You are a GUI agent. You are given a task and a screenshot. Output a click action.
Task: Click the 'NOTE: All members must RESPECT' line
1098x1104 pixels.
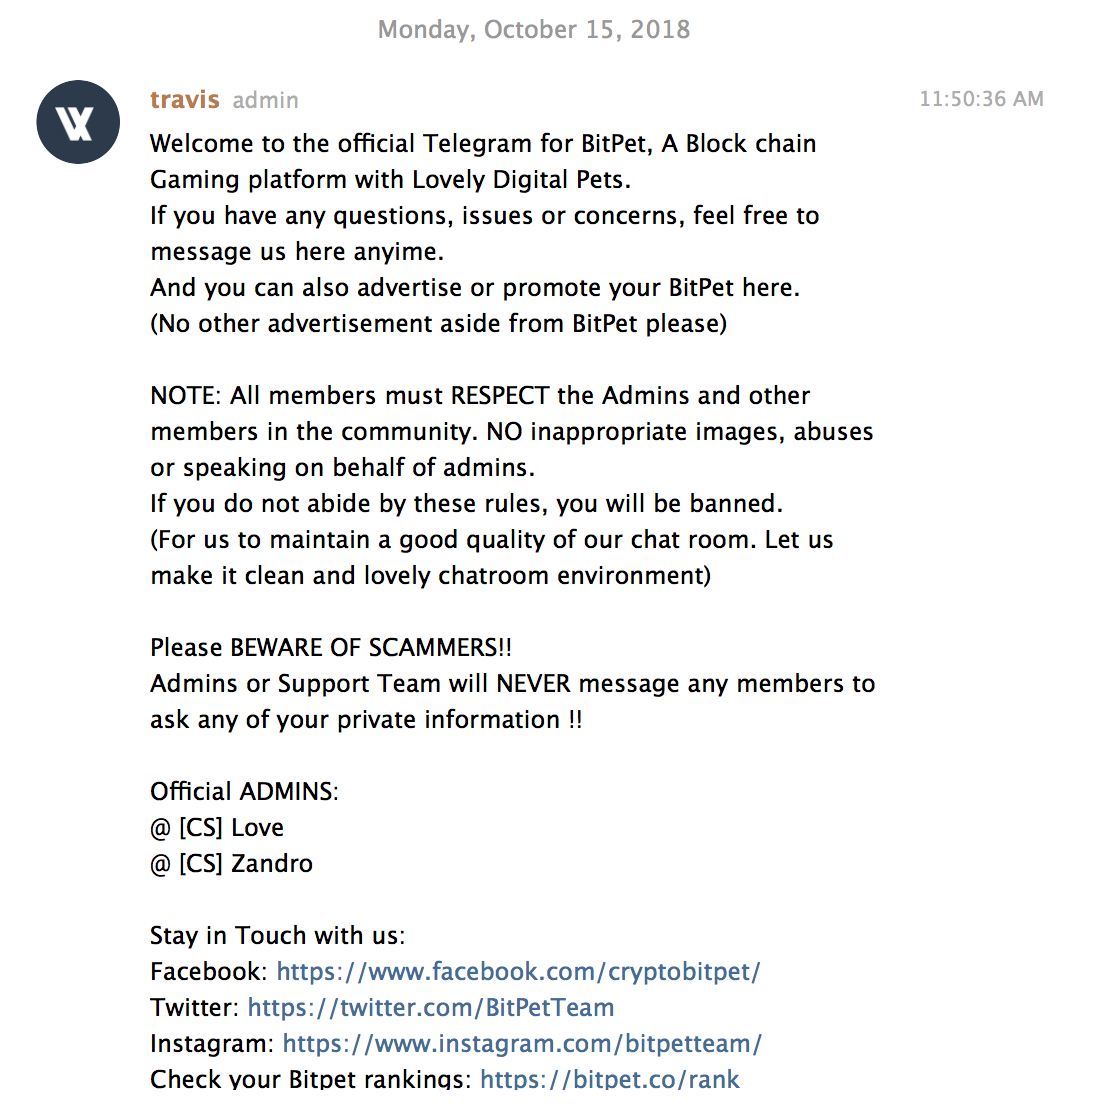pyautogui.click(x=480, y=396)
